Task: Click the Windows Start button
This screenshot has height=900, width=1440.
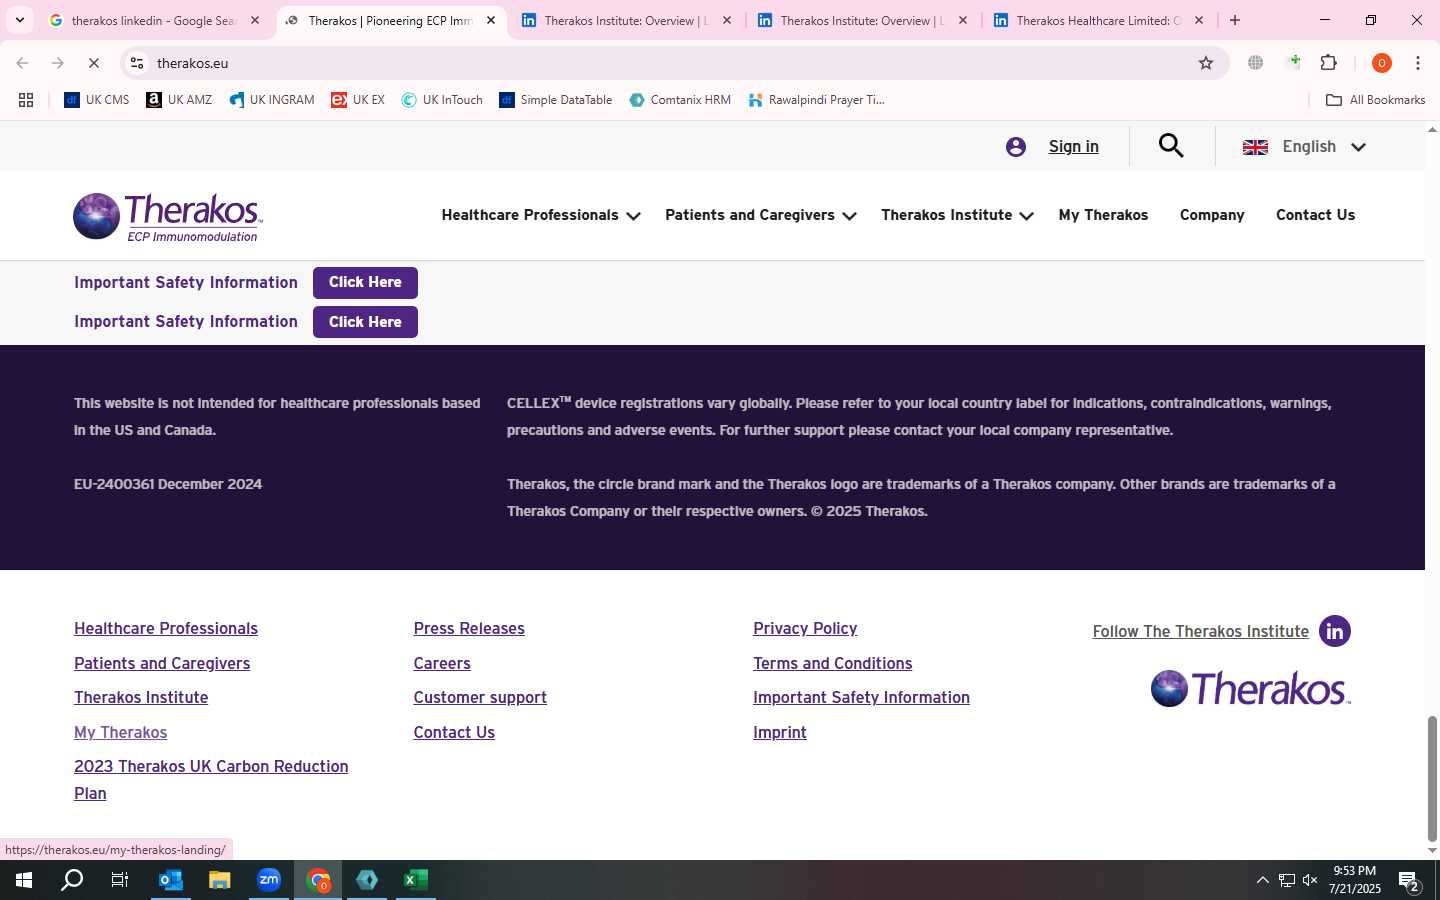Action: coord(24,880)
